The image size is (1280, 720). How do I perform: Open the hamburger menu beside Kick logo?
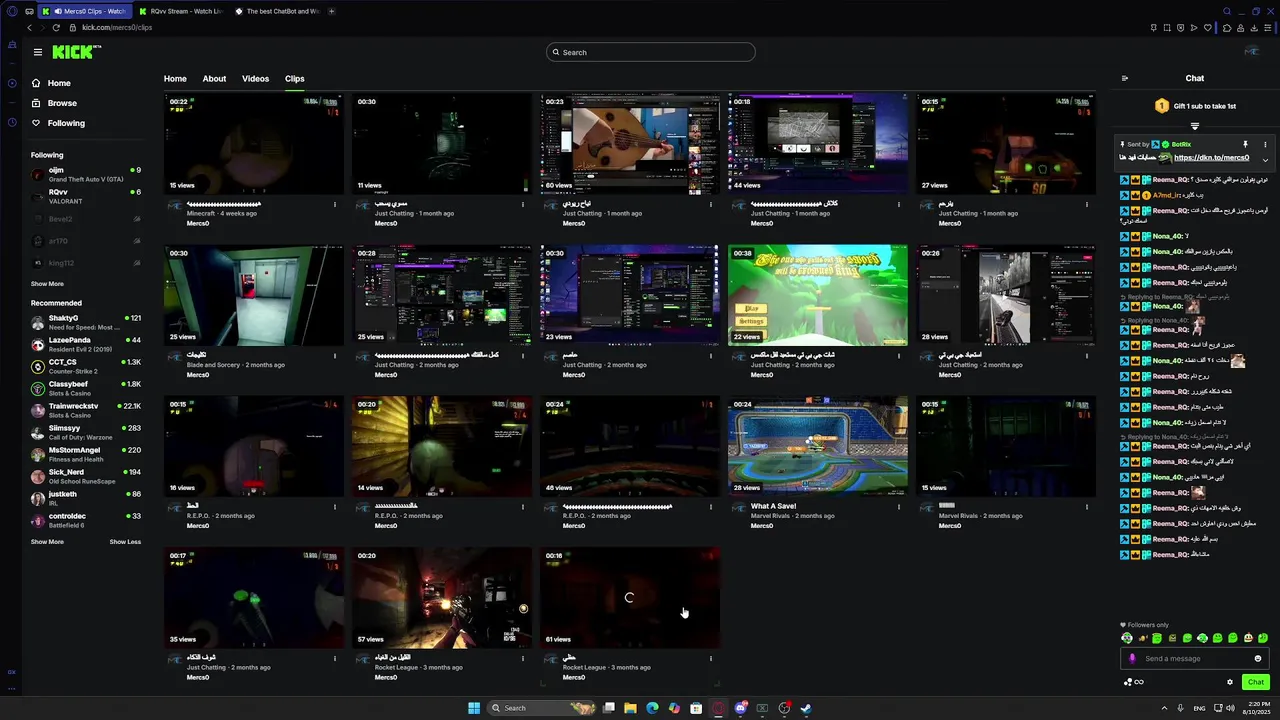tap(37, 52)
